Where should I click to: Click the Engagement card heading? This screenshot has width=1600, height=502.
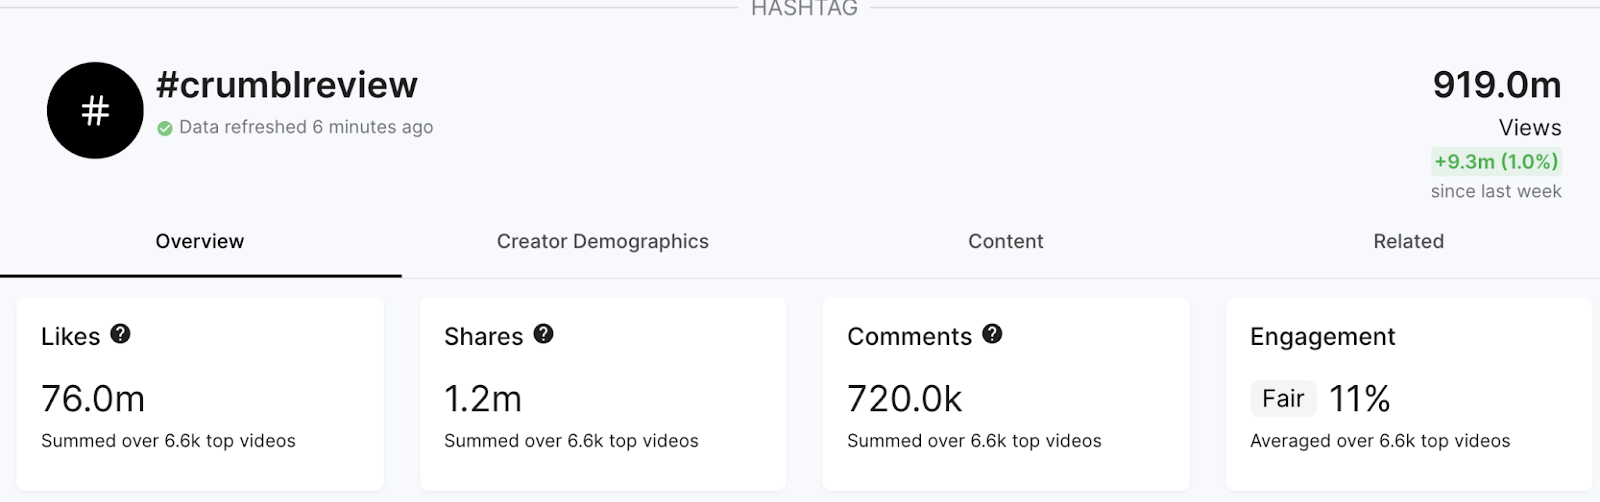pos(1322,337)
